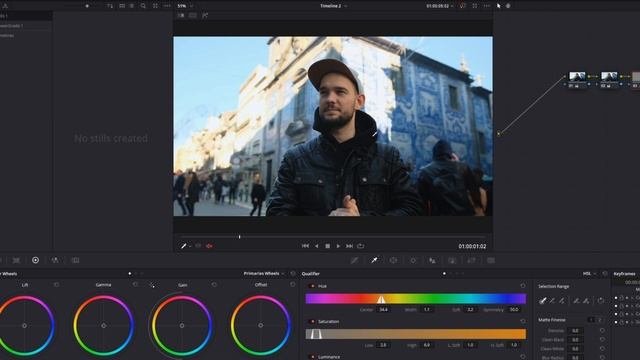Screen dimensions: 640x360
Task: Reset the Lift wheel
Action: point(56,285)
